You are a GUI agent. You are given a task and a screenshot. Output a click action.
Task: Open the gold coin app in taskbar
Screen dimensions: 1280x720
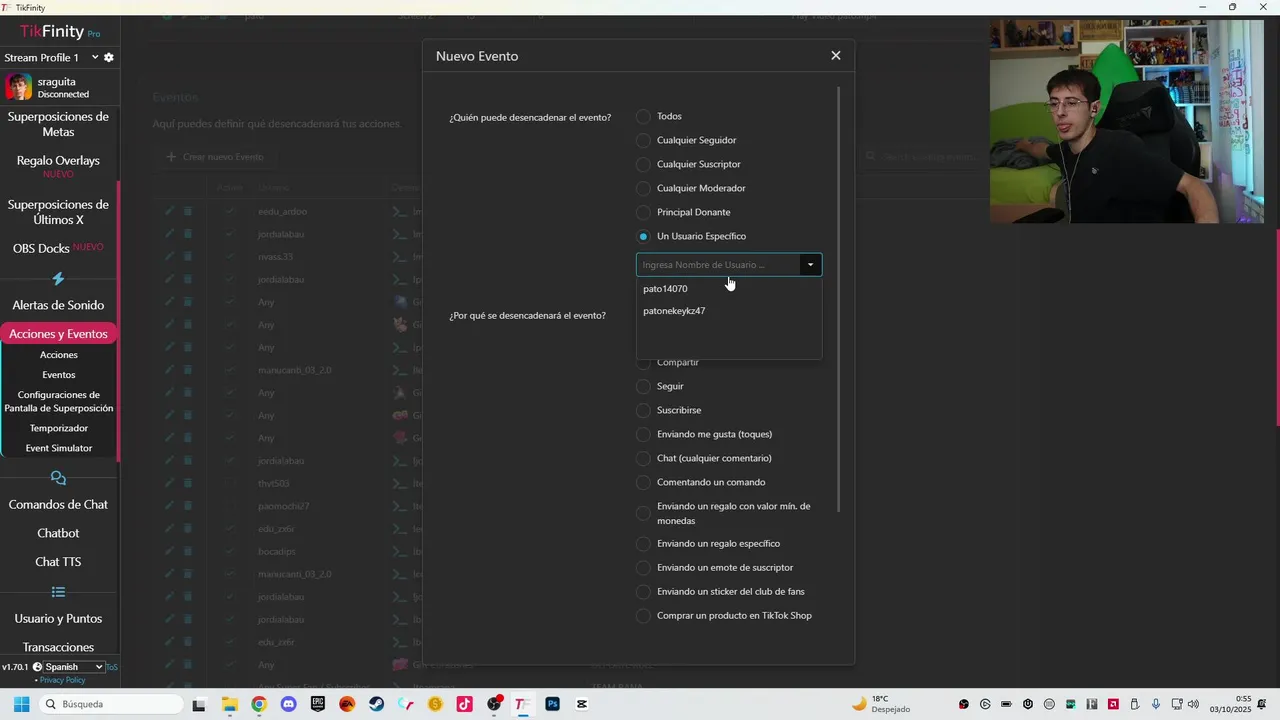click(x=435, y=704)
